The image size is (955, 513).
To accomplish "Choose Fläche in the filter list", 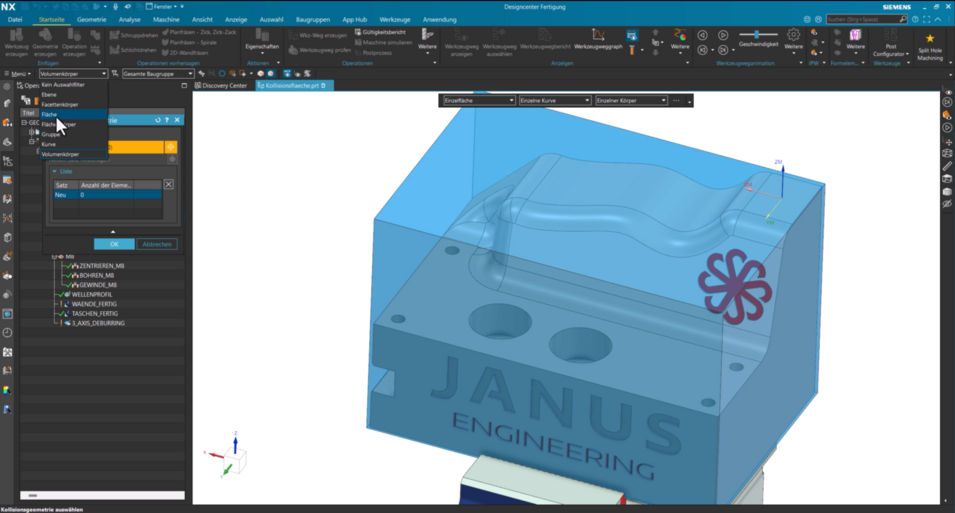I will pyautogui.click(x=74, y=115).
